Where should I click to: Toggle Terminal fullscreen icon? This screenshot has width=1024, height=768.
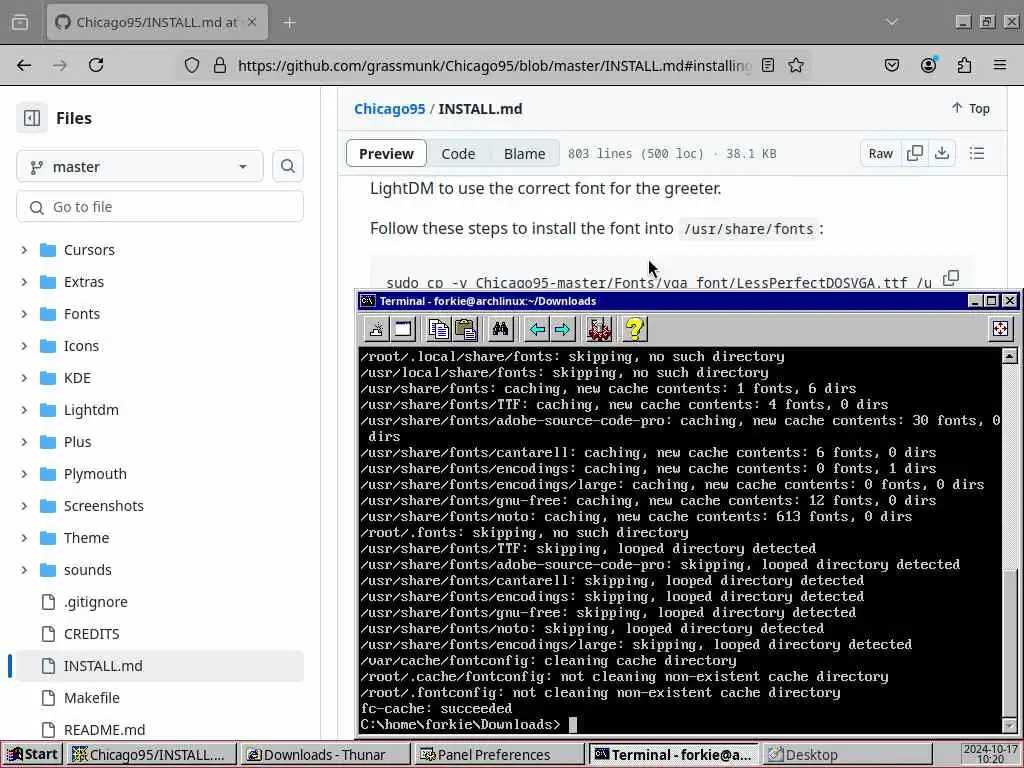[1000, 328]
